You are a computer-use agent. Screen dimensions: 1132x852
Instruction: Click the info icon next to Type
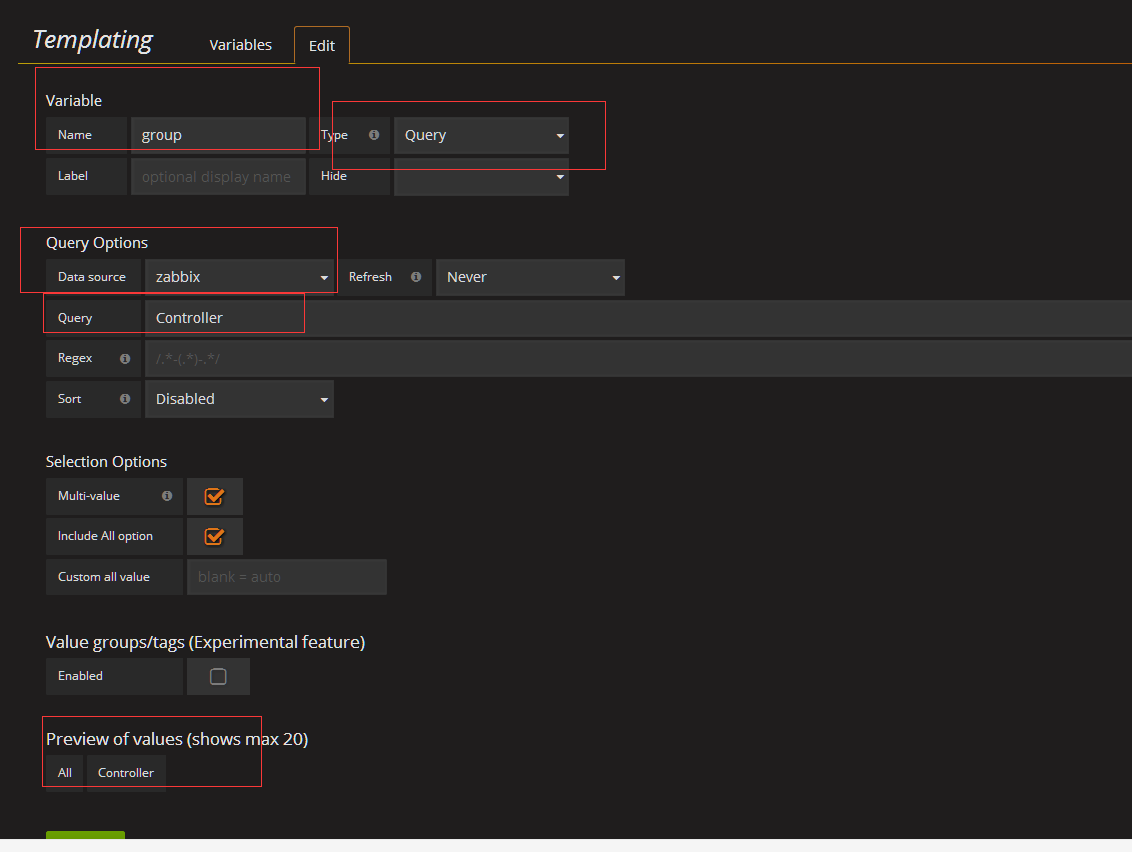[x=374, y=135]
